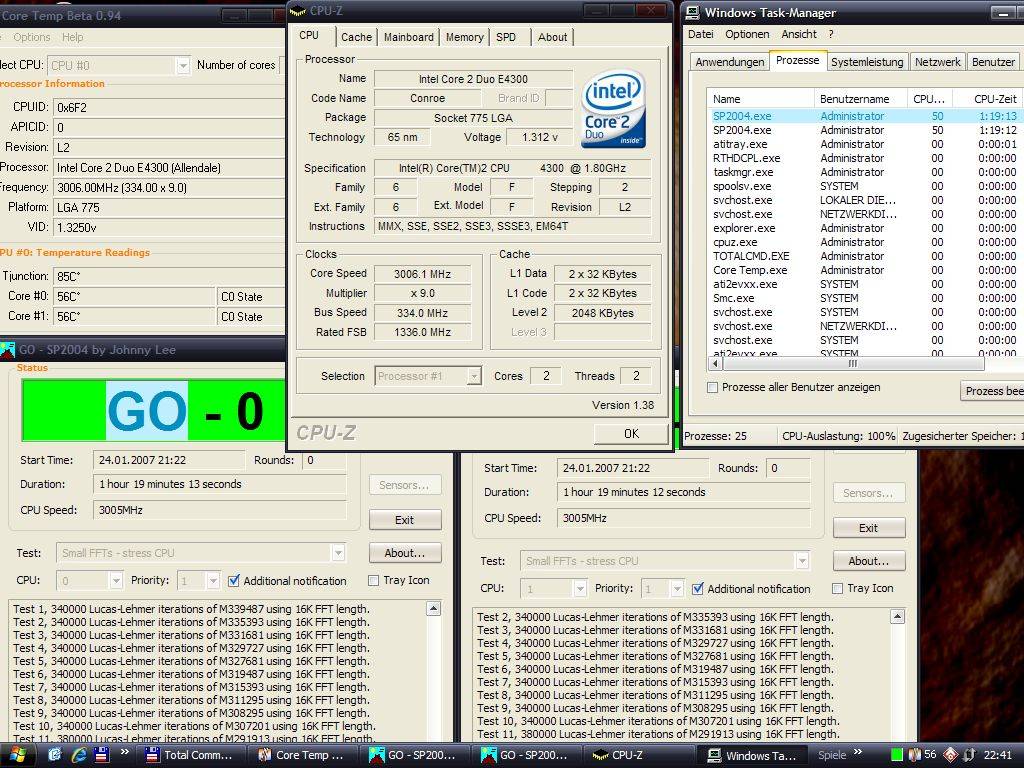Activate the Windows Task-Manager taskbar button

753,756
